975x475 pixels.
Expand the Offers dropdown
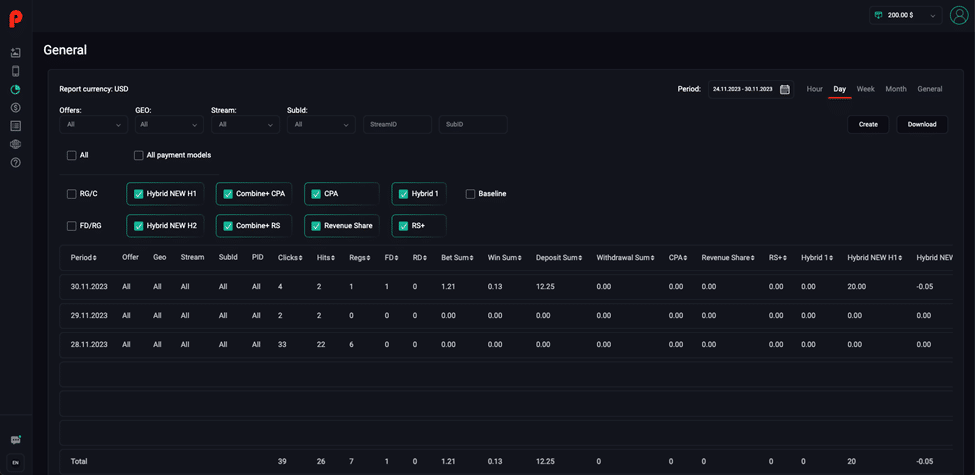coord(94,124)
